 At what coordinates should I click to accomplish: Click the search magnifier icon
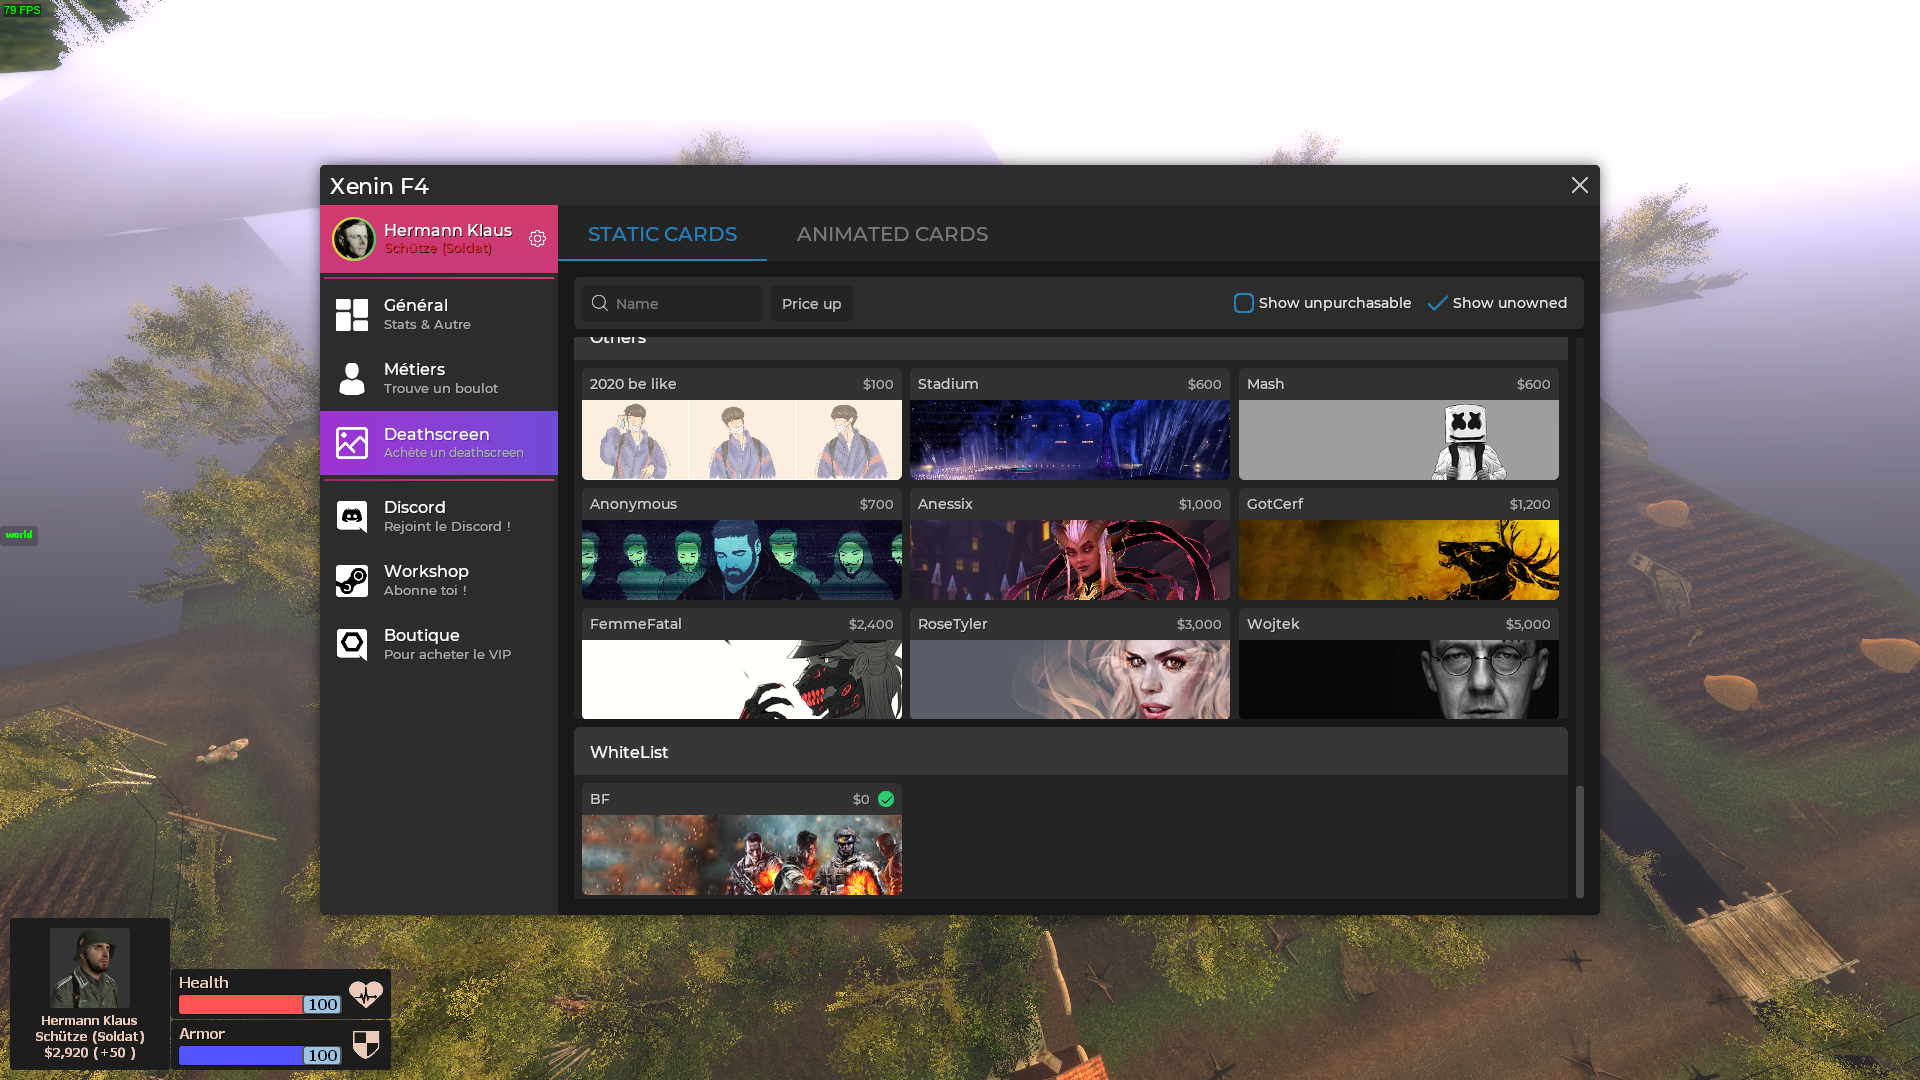coord(600,303)
